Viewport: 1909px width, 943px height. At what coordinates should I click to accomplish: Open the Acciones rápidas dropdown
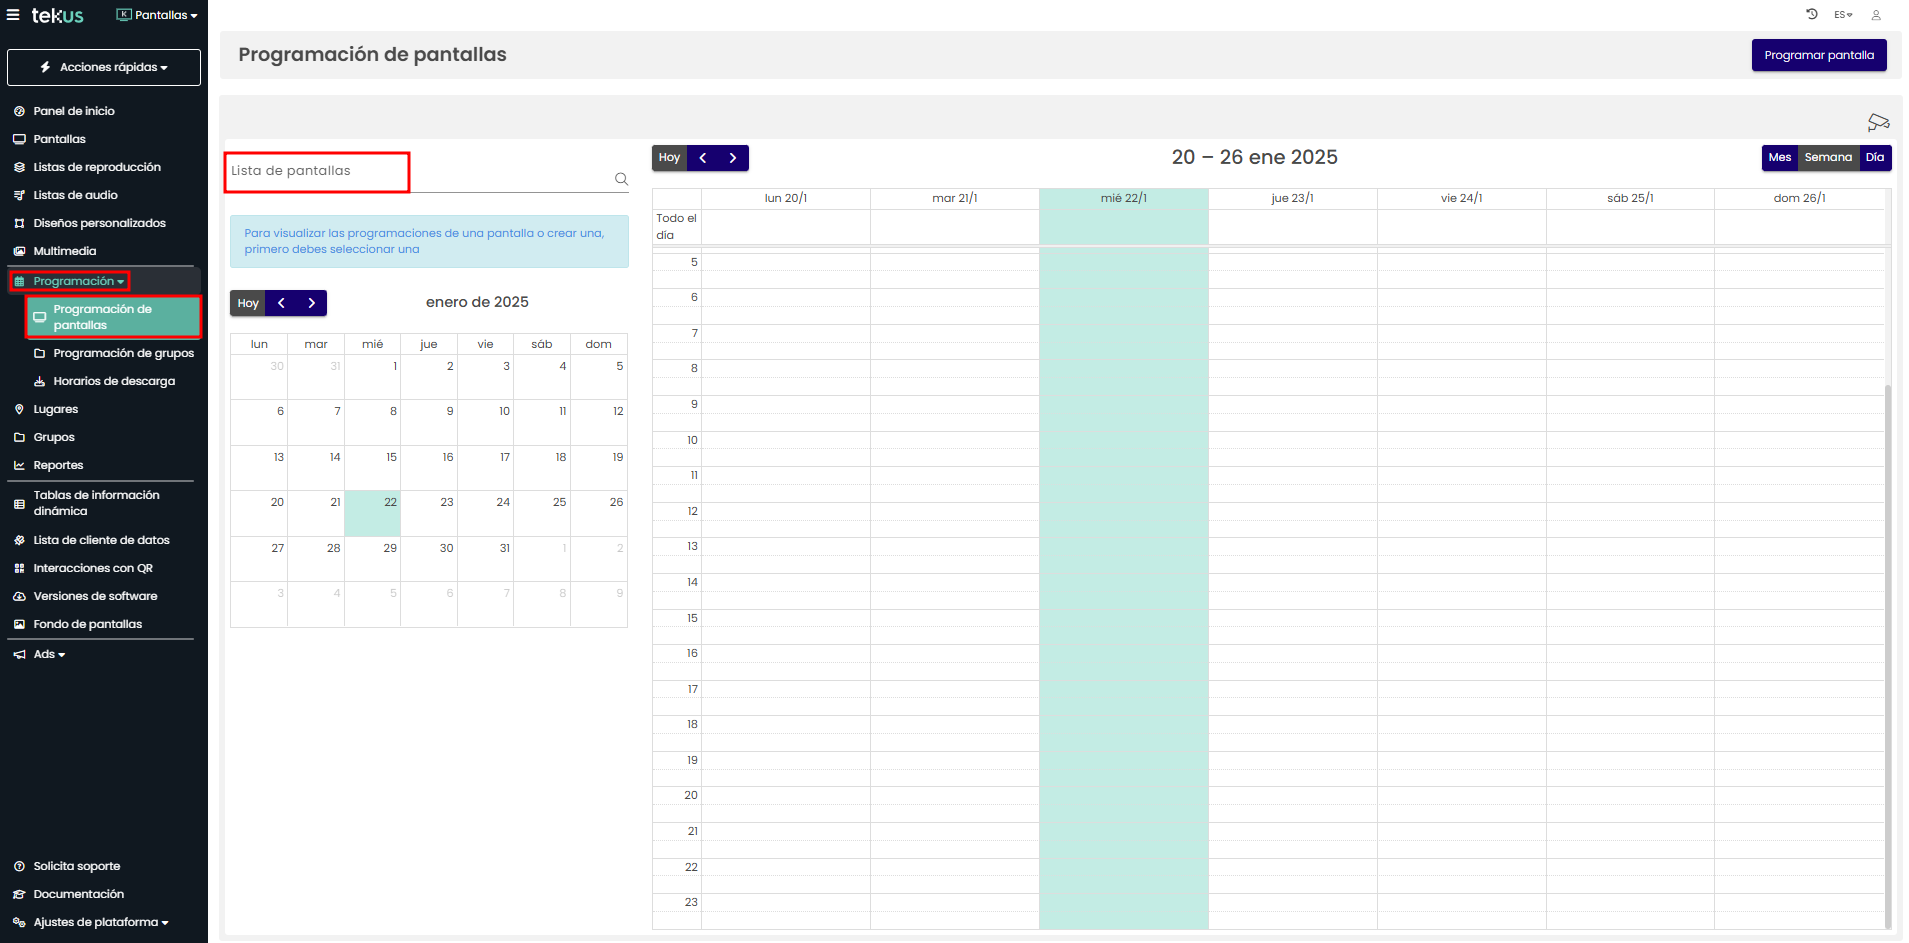104,67
